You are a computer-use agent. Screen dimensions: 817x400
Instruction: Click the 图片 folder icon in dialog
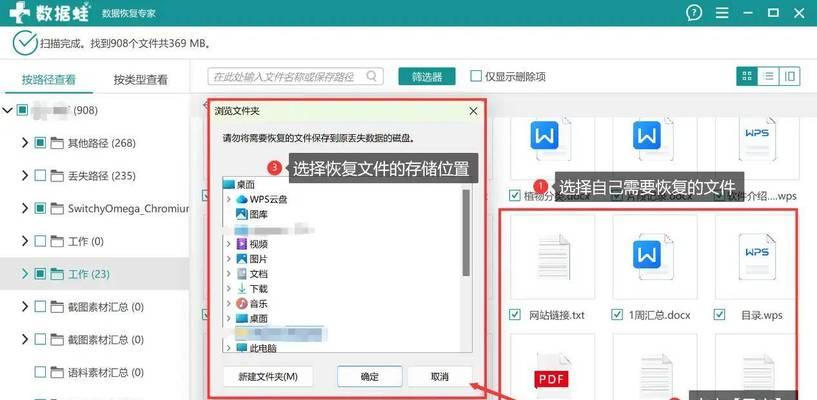point(242,258)
